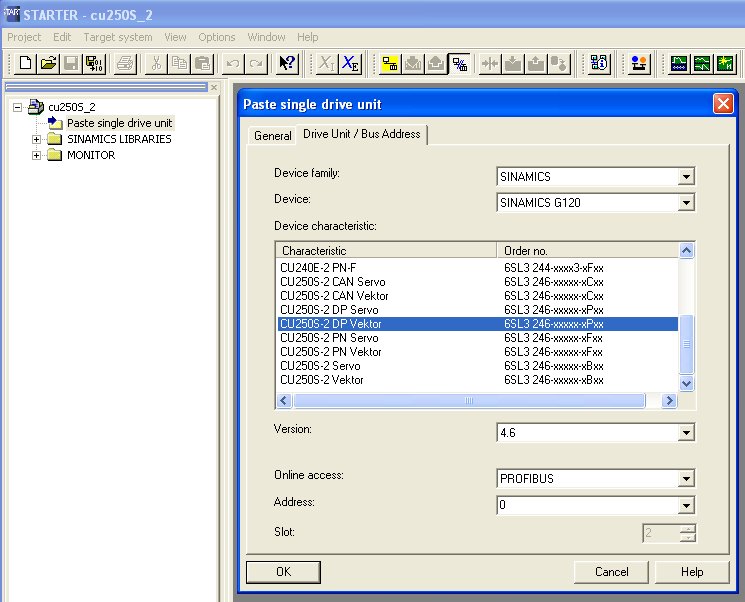Viewport: 745px width, 602px height.
Task: Open the Edit menu
Action: pos(62,37)
